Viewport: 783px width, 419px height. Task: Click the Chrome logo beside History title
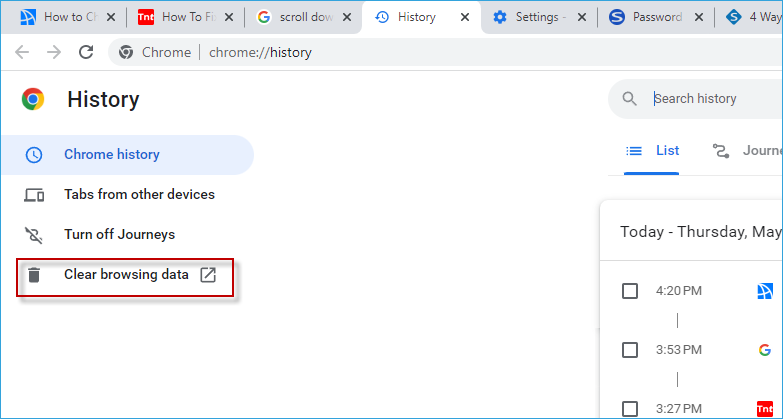[33, 99]
